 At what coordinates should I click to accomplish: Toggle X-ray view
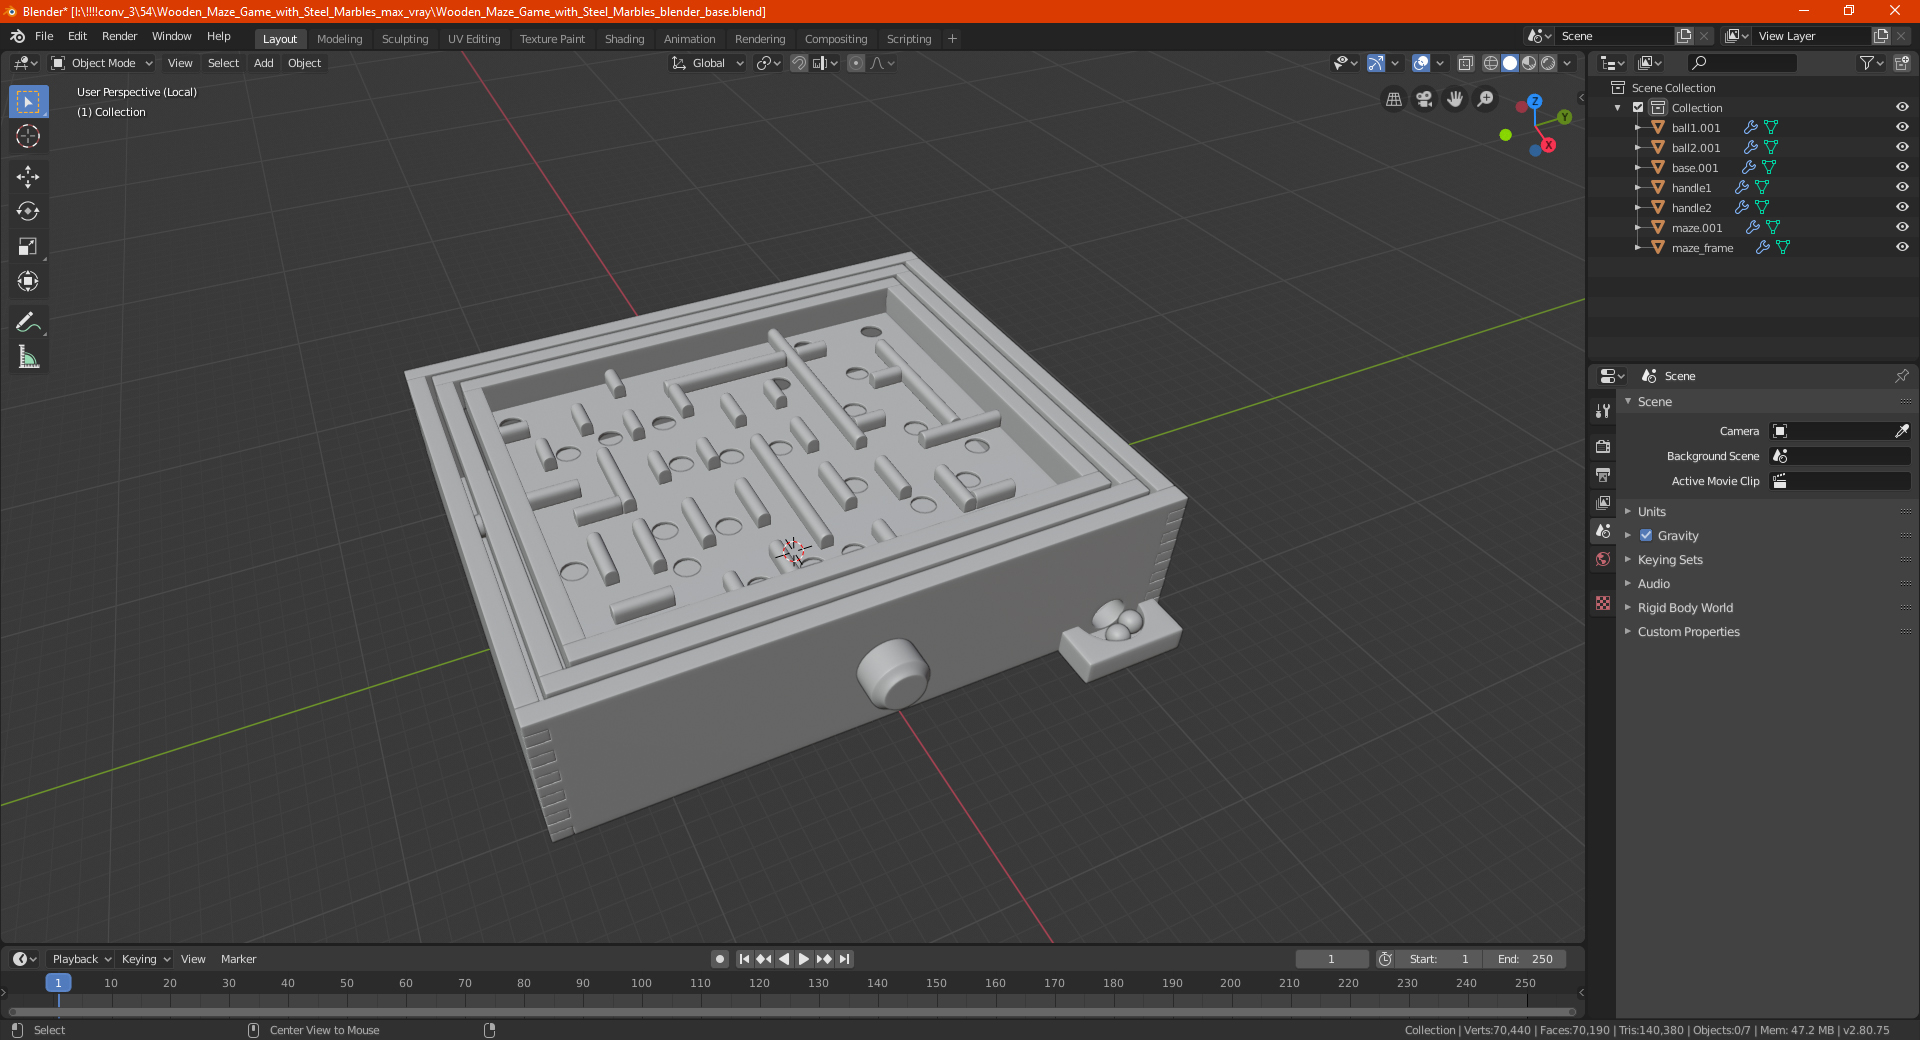click(x=1465, y=63)
